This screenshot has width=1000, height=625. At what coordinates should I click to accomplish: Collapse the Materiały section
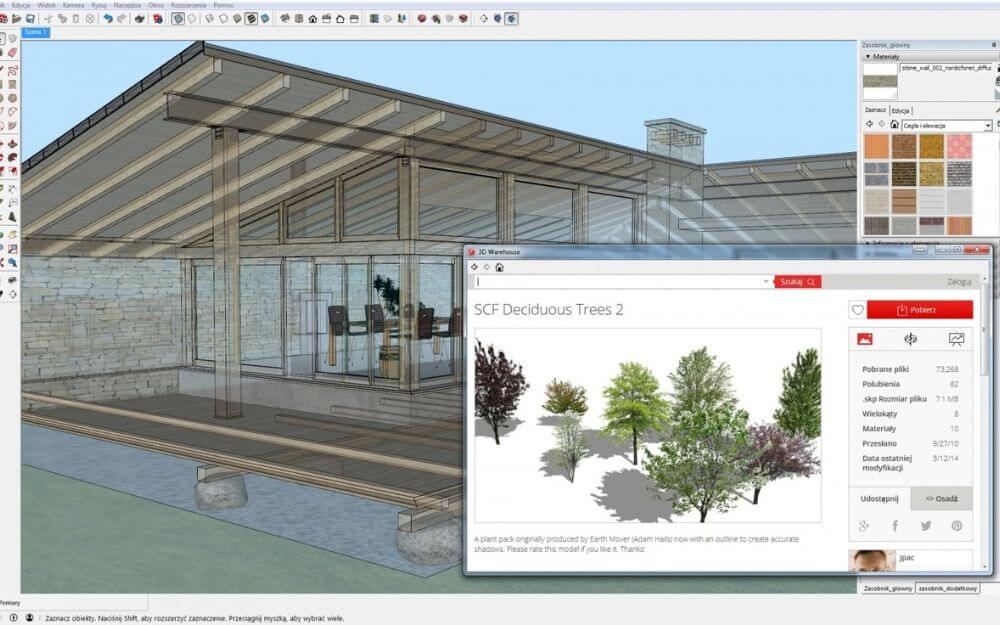click(x=867, y=57)
